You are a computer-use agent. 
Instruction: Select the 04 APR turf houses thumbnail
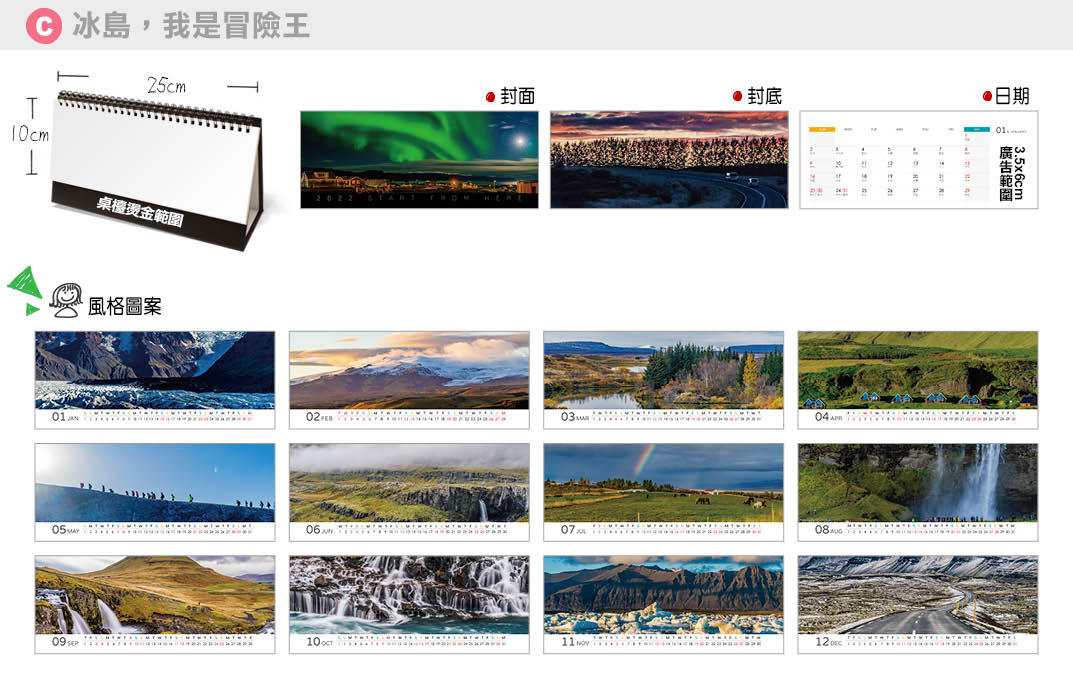917,379
